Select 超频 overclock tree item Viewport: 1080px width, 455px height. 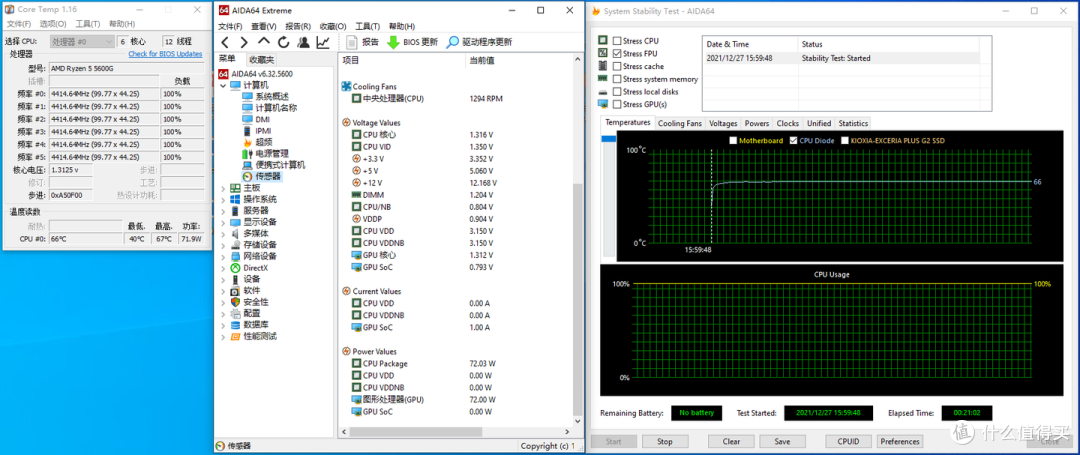tap(257, 142)
